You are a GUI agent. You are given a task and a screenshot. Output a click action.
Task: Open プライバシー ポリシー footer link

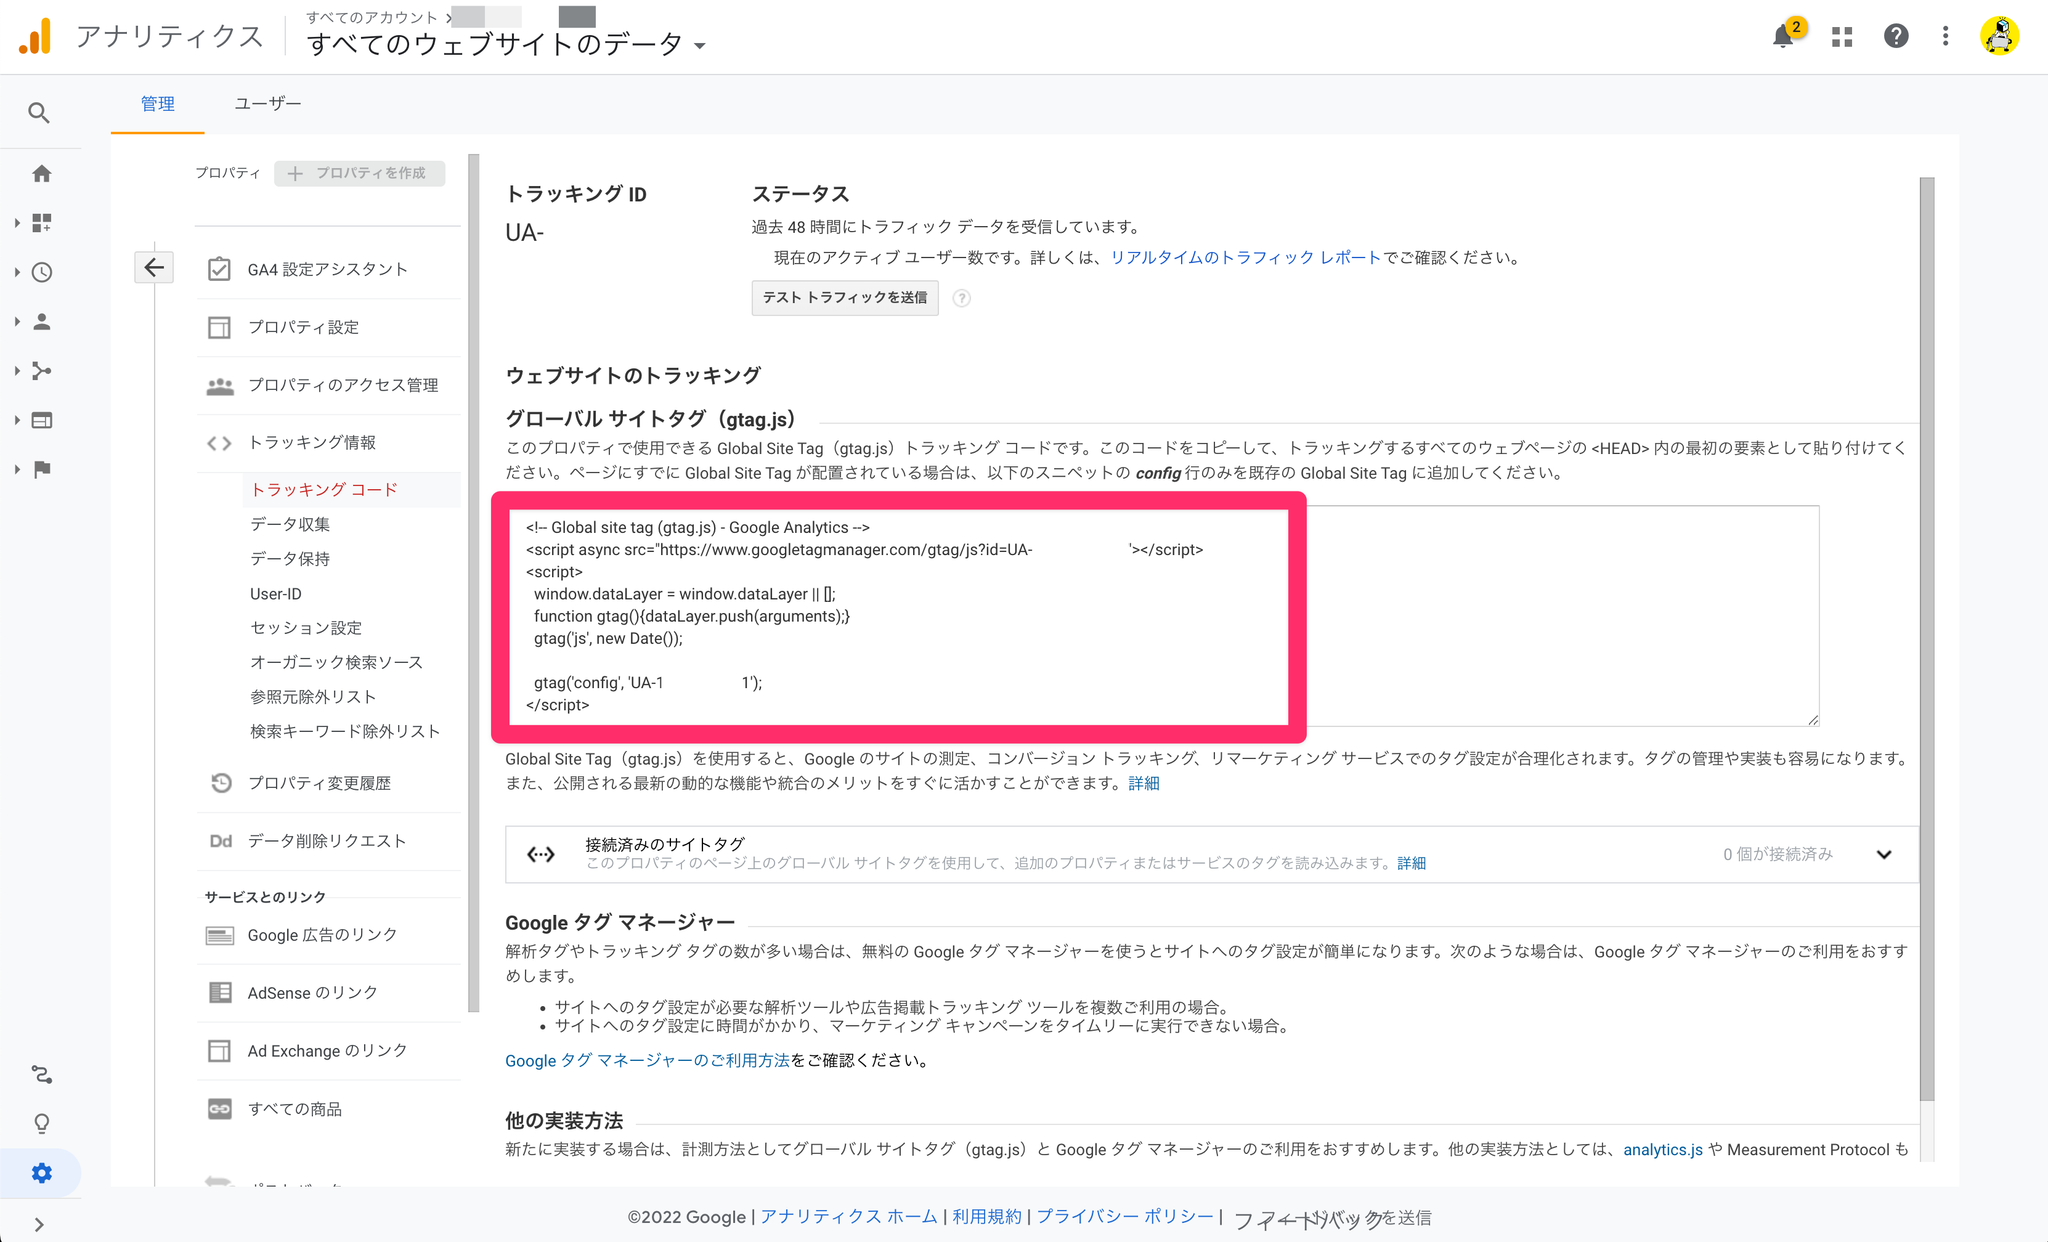[1124, 1217]
